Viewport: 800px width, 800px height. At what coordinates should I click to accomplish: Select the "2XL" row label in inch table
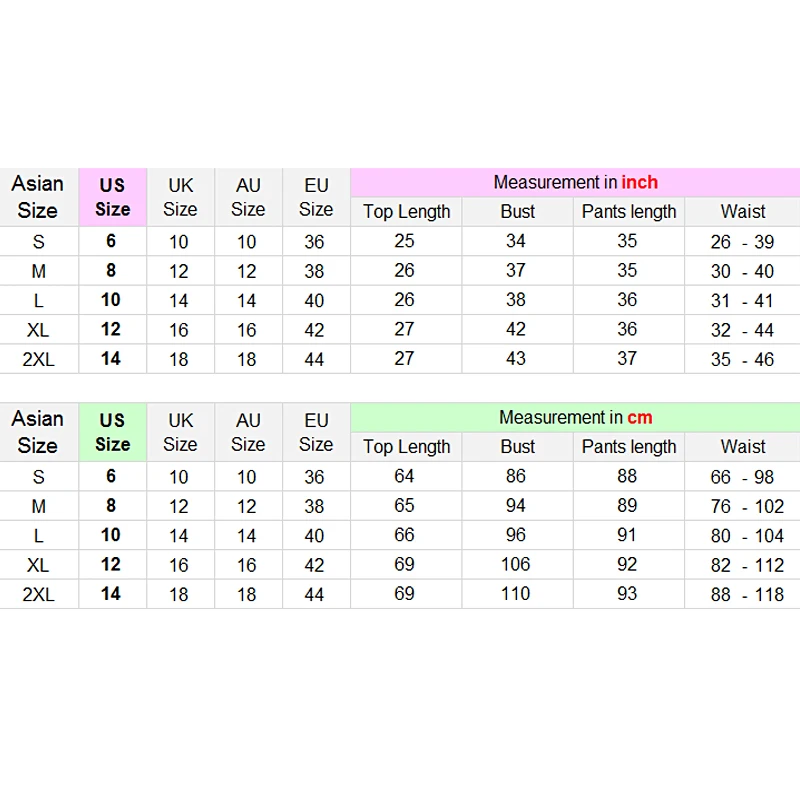click(x=38, y=360)
